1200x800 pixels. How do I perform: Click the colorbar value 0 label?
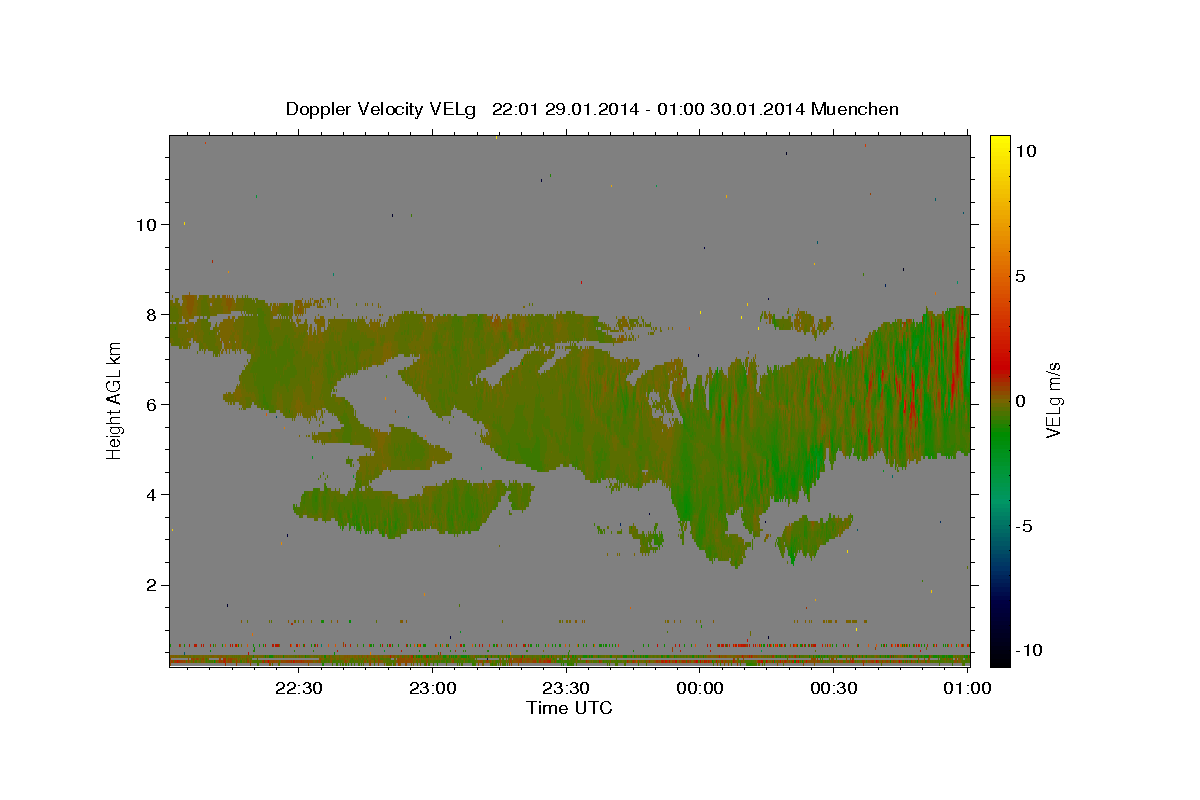pos(1020,401)
